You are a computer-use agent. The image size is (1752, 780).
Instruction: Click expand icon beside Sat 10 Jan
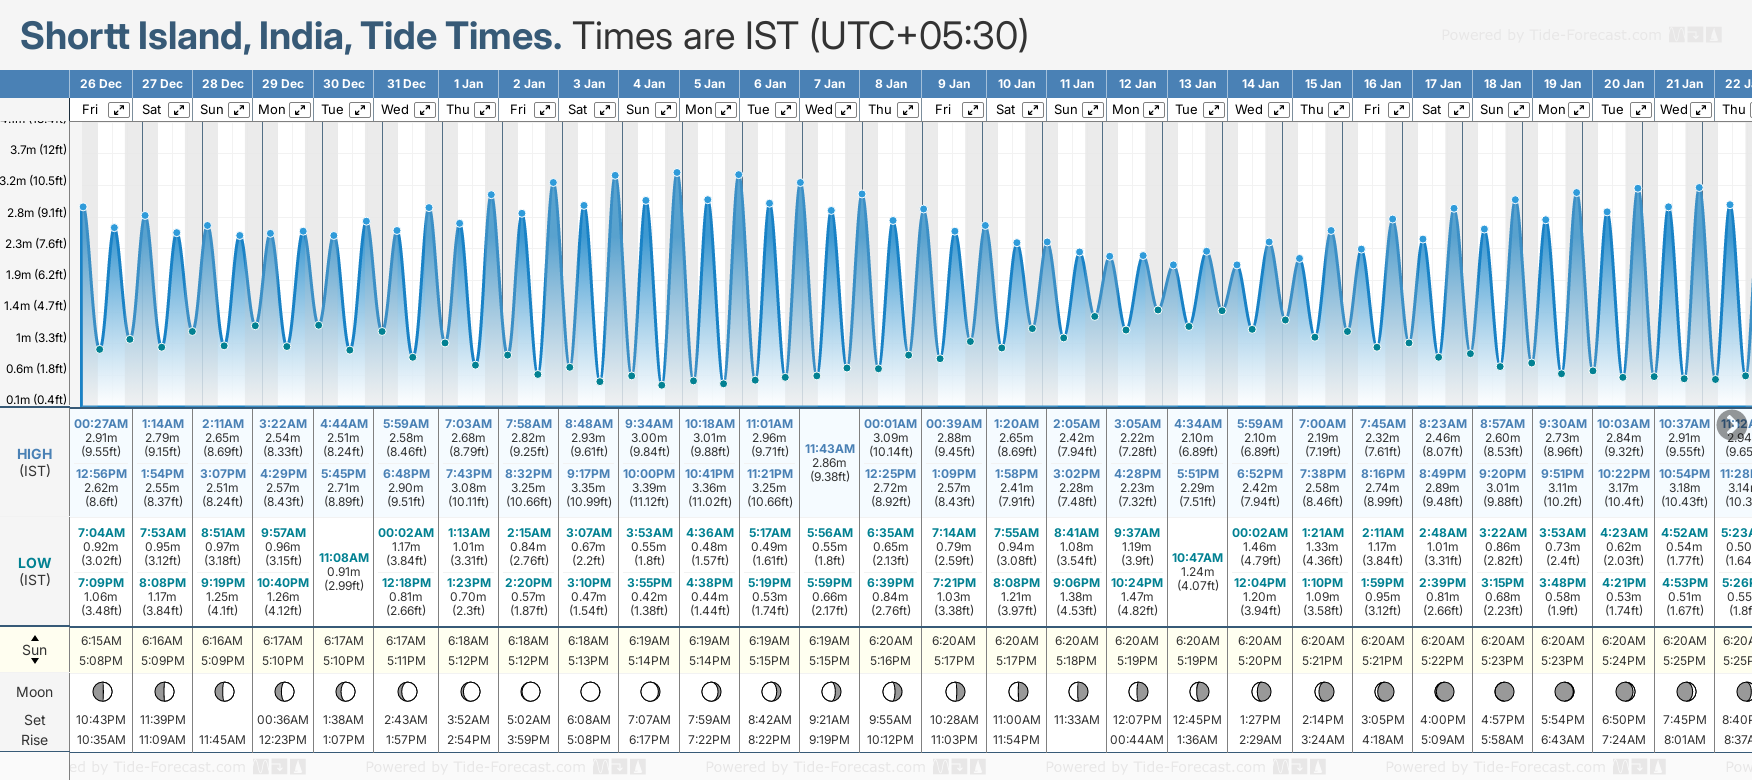1033,110
